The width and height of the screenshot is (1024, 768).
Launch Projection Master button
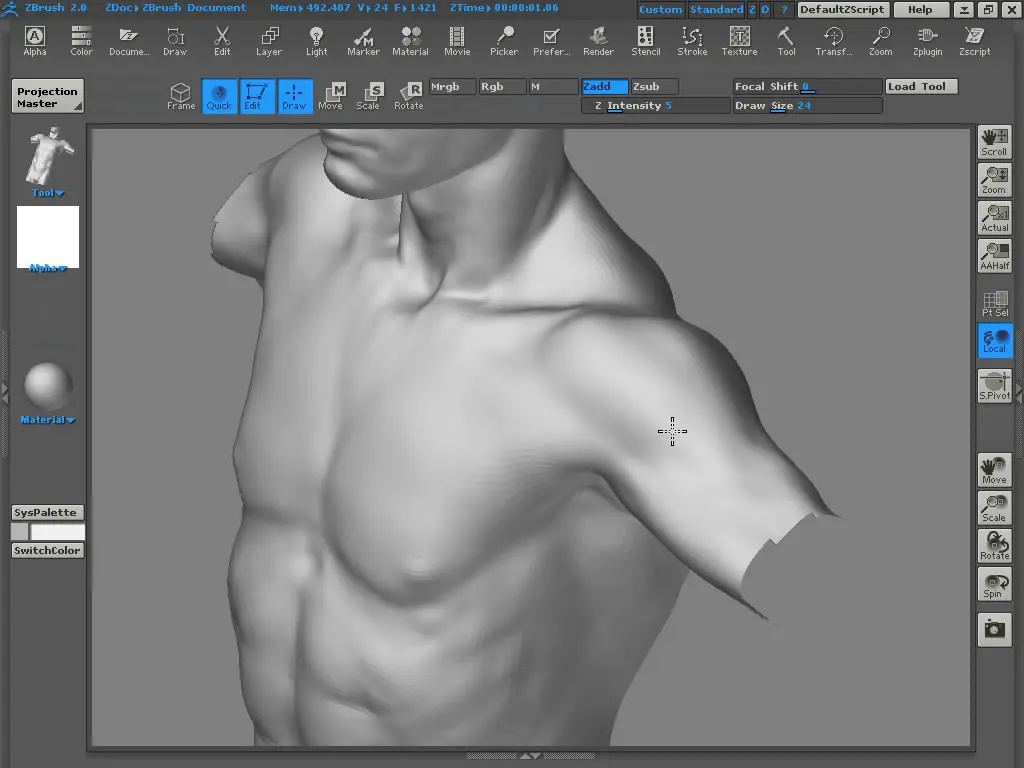pos(47,97)
